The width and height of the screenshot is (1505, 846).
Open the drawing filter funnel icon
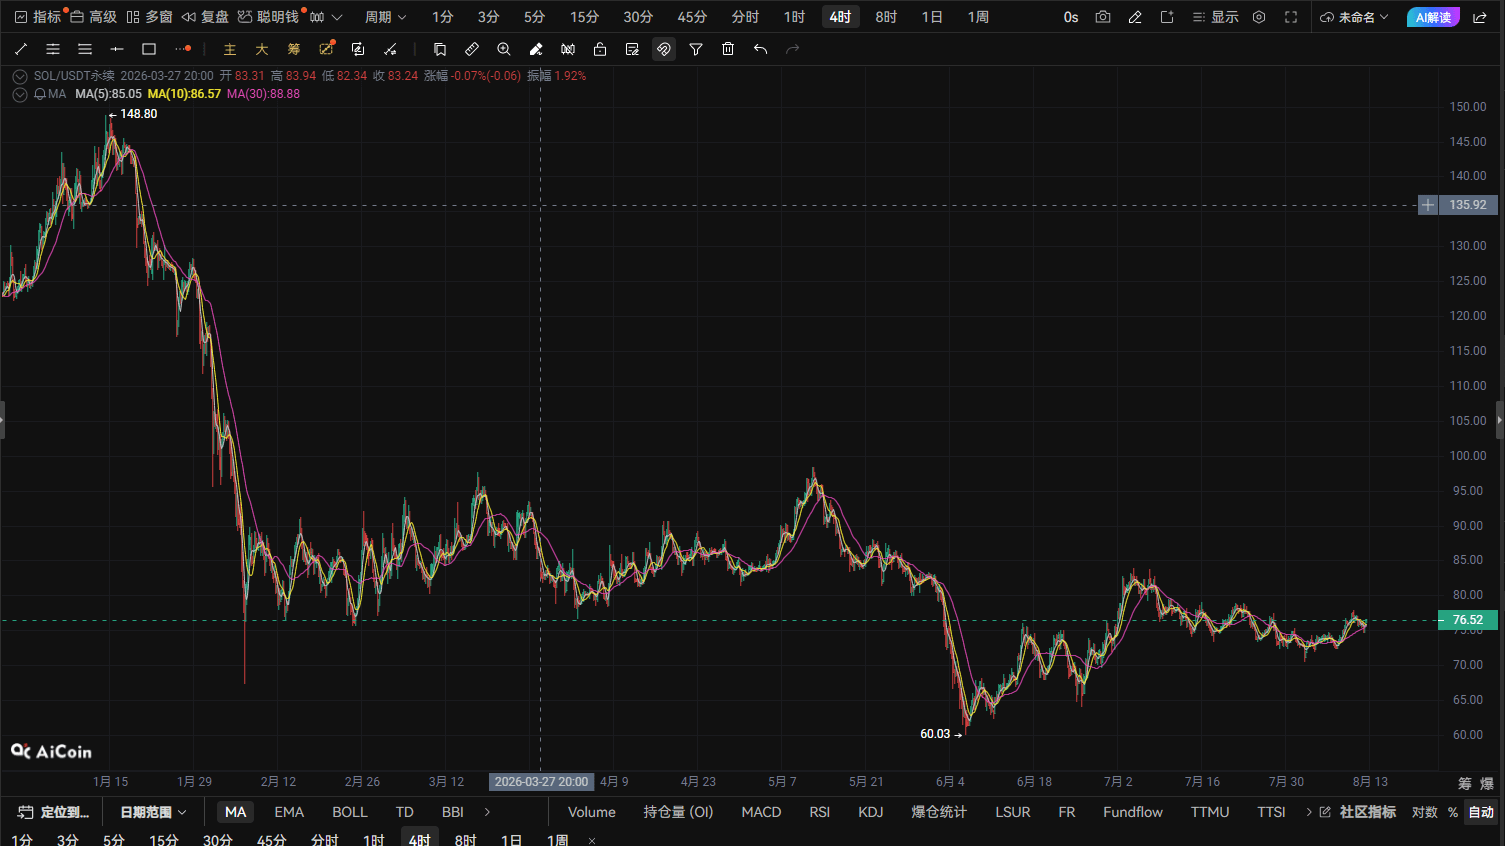pyautogui.click(x=696, y=49)
